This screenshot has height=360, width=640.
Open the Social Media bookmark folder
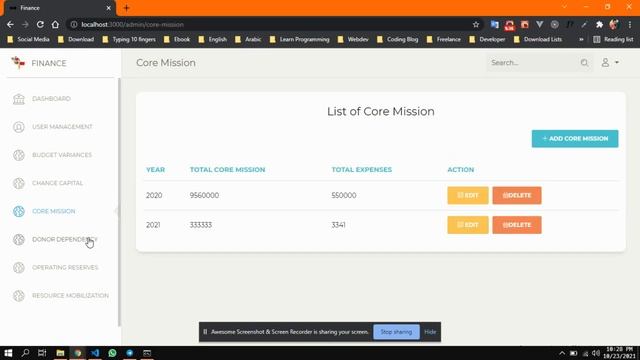[29, 40]
